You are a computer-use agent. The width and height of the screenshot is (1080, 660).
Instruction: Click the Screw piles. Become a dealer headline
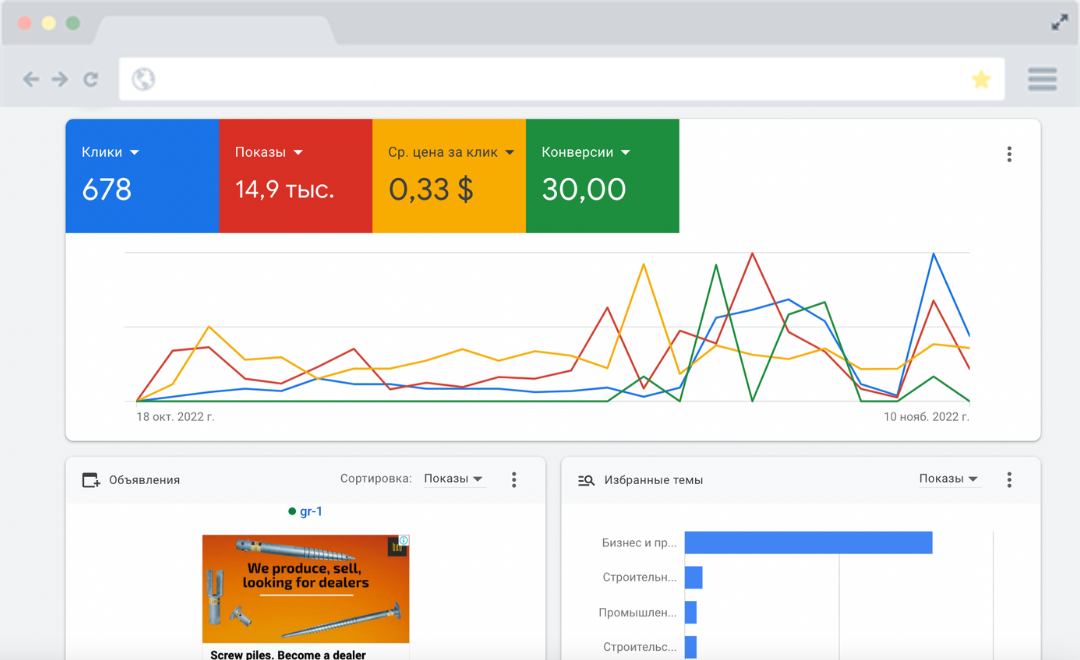[288, 654]
